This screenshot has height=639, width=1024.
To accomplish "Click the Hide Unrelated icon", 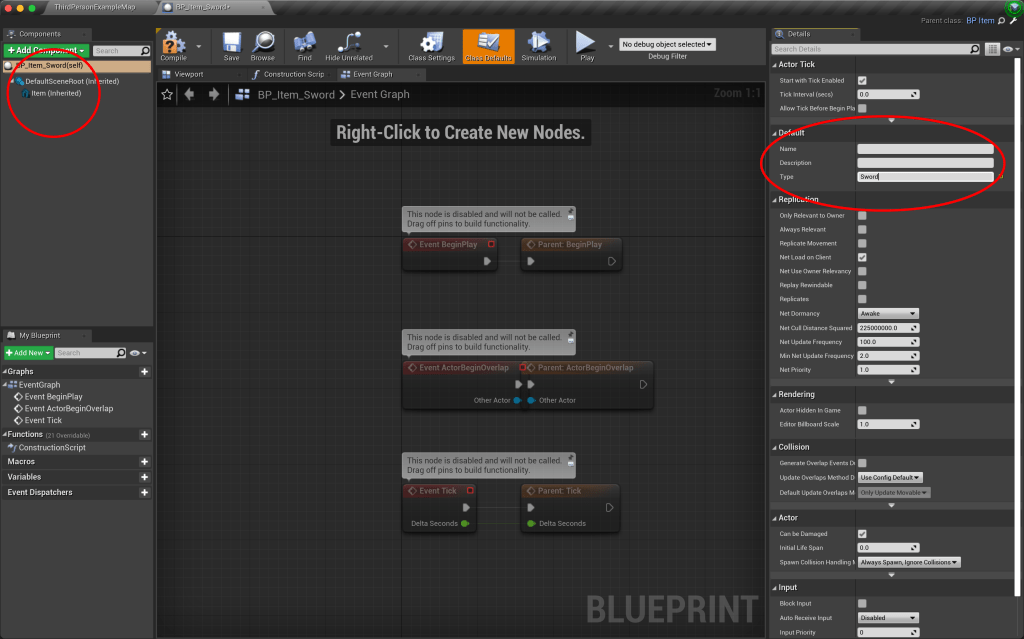I will (x=349, y=45).
